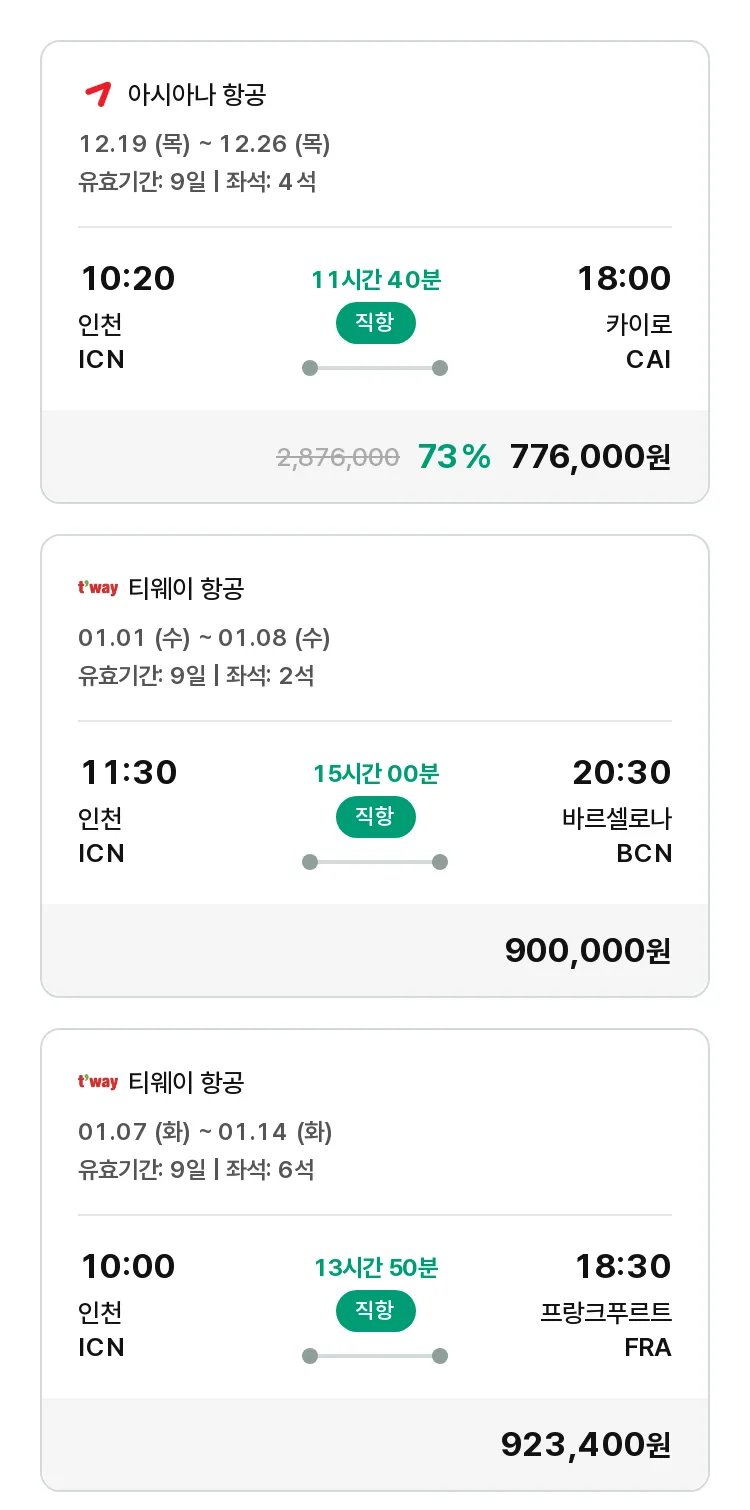Open the 776,000원 discounted fare
This screenshot has width=750, height=1510.
pos(590,457)
